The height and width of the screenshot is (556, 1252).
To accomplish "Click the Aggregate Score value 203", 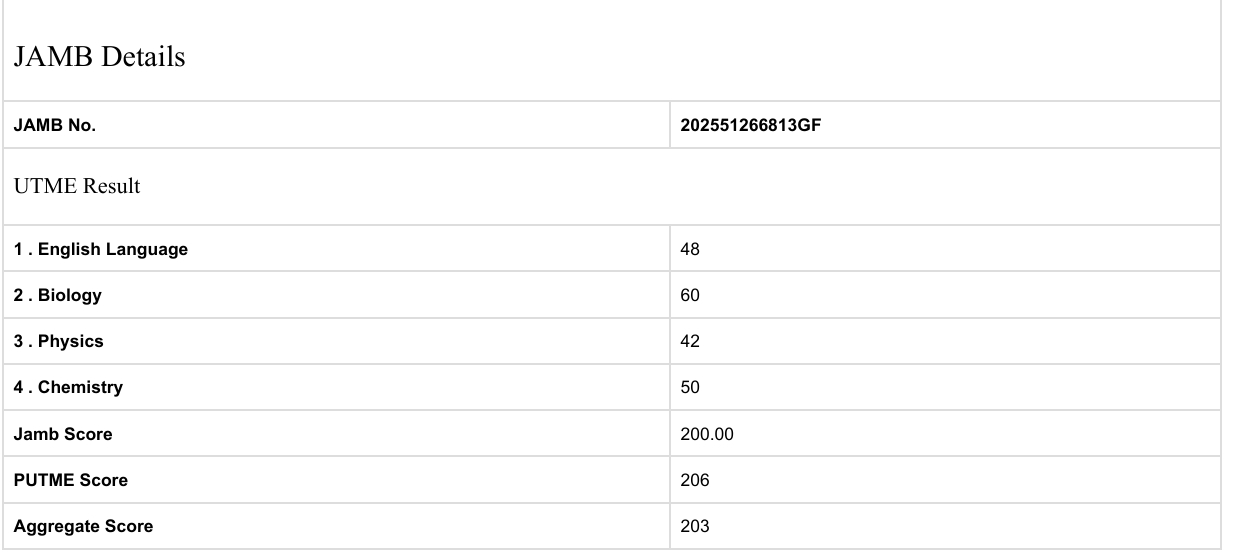I will pyautogui.click(x=695, y=526).
